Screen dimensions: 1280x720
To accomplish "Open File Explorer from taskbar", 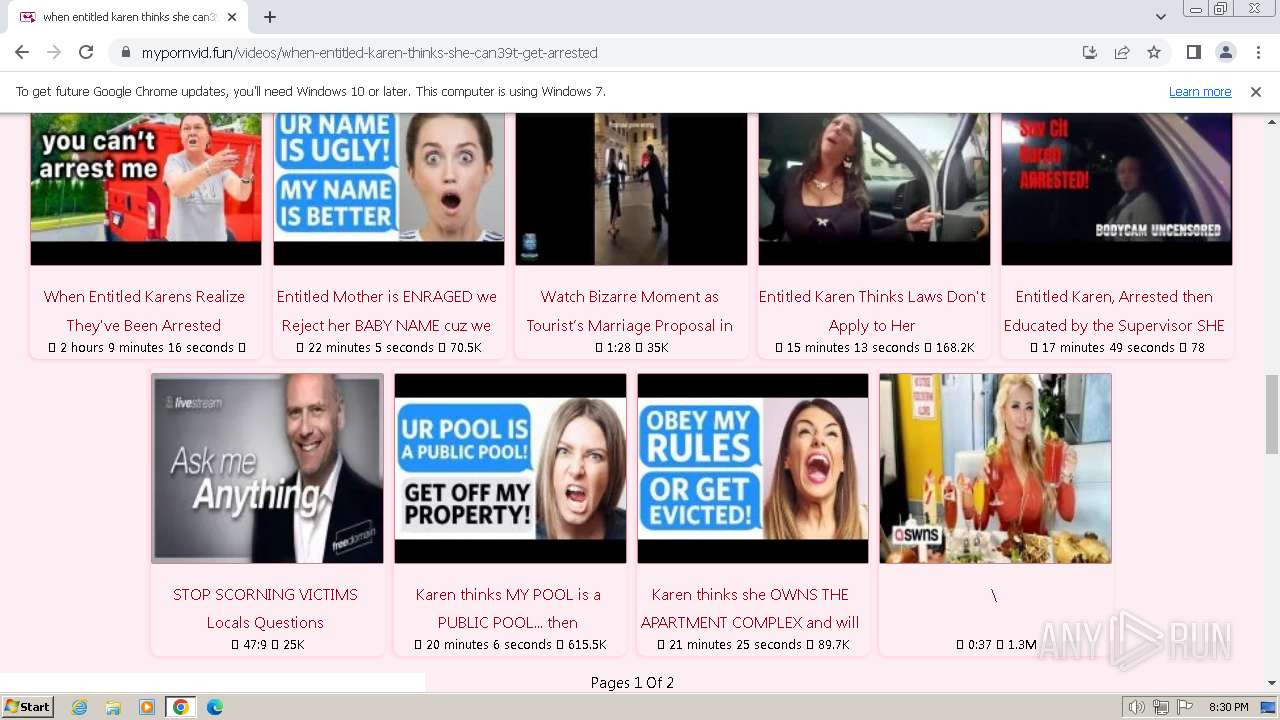I will point(113,707).
